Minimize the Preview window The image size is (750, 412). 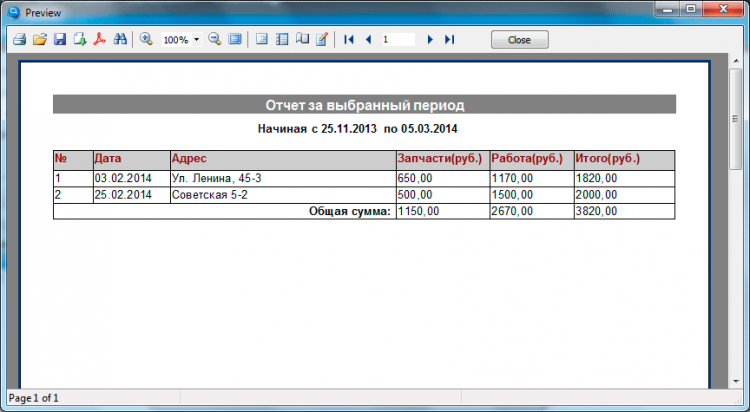click(x=668, y=9)
